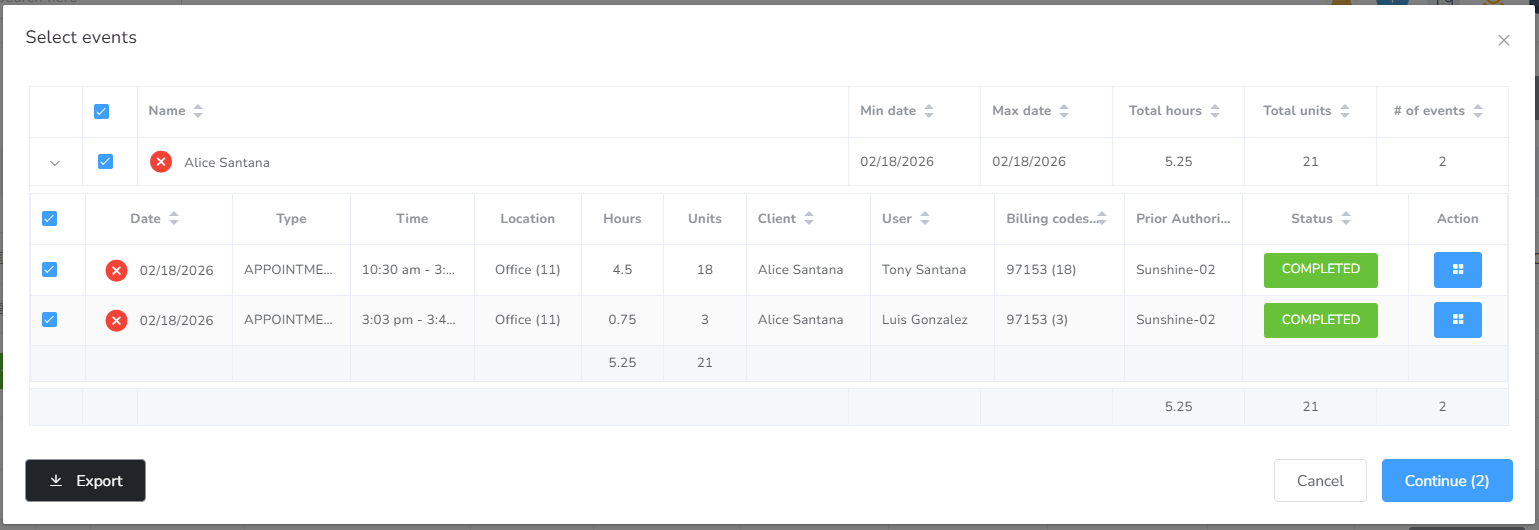Sort events by the Status column
Viewport: 1539px width, 530px height.
point(1346,219)
